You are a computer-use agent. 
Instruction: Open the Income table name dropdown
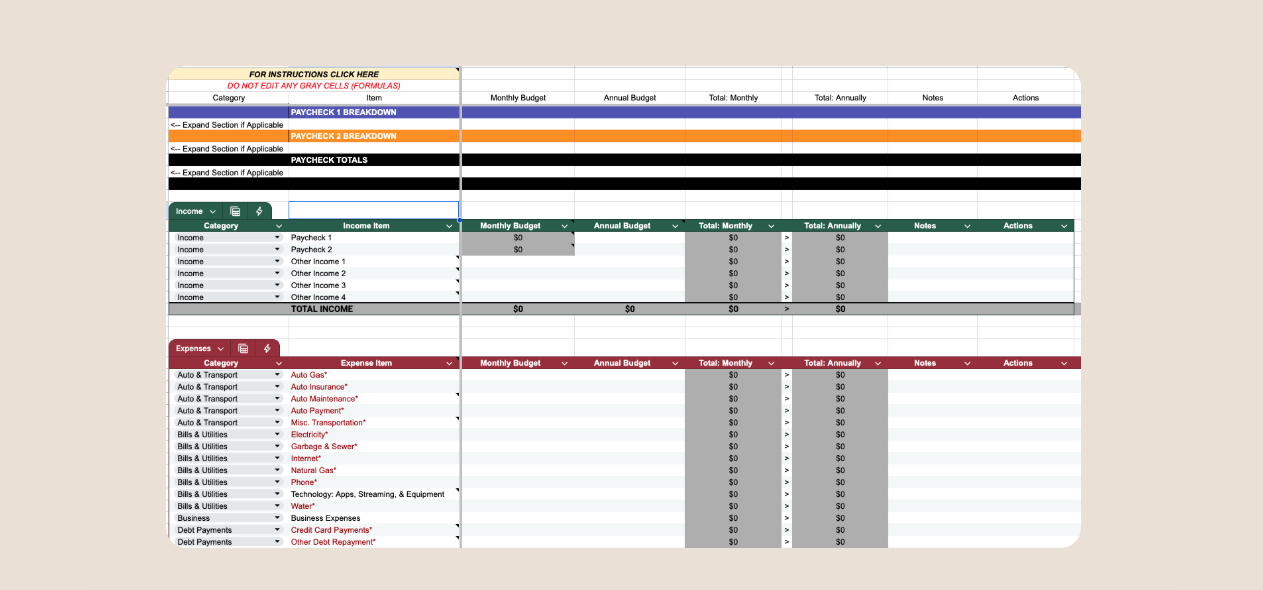[213, 211]
